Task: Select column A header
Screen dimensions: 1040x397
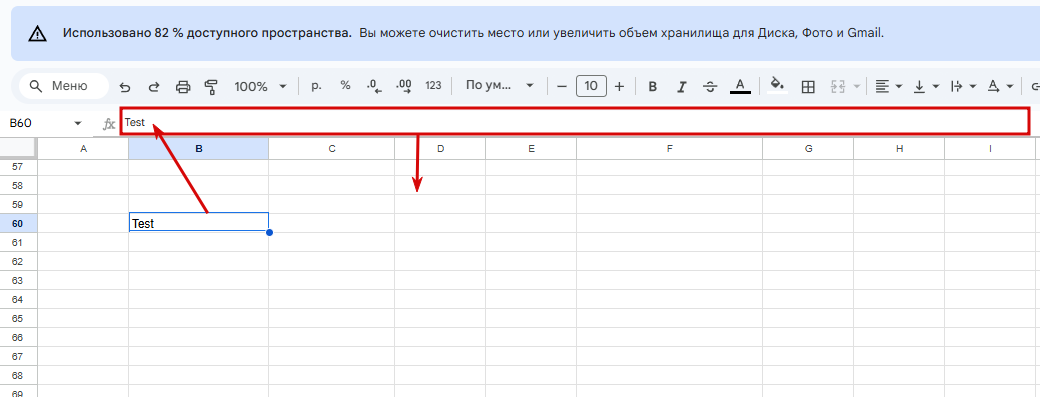Action: click(83, 149)
